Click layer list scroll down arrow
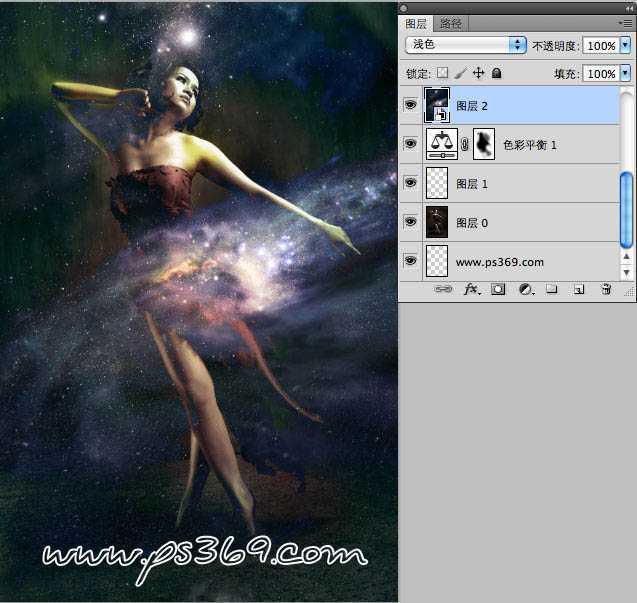This screenshot has height=603, width=637. (x=626, y=272)
